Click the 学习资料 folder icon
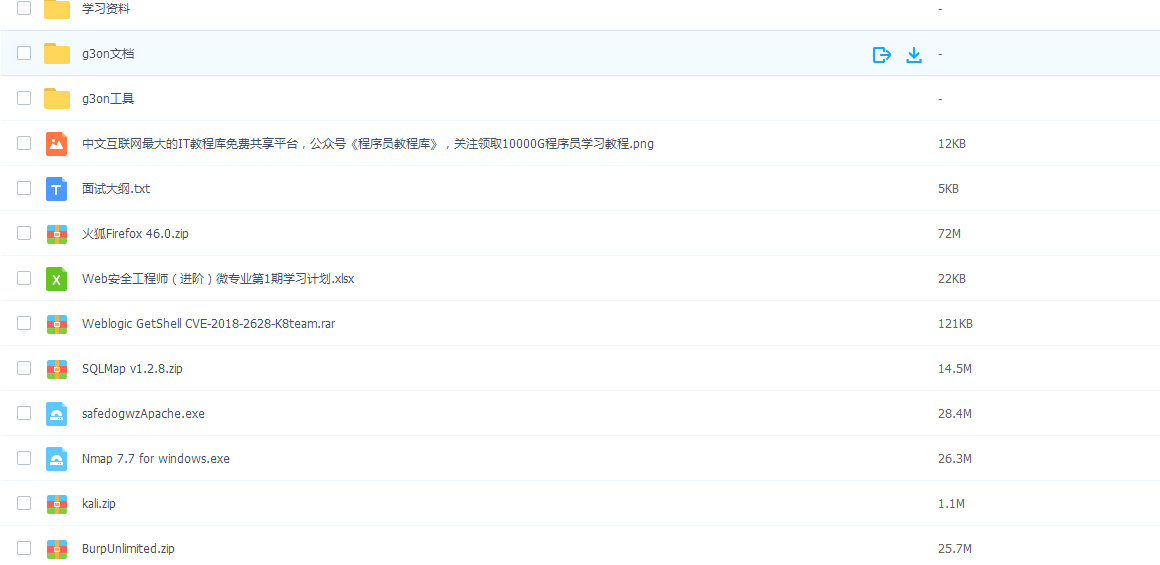Screen dimensions: 1160x565 [x=57, y=9]
